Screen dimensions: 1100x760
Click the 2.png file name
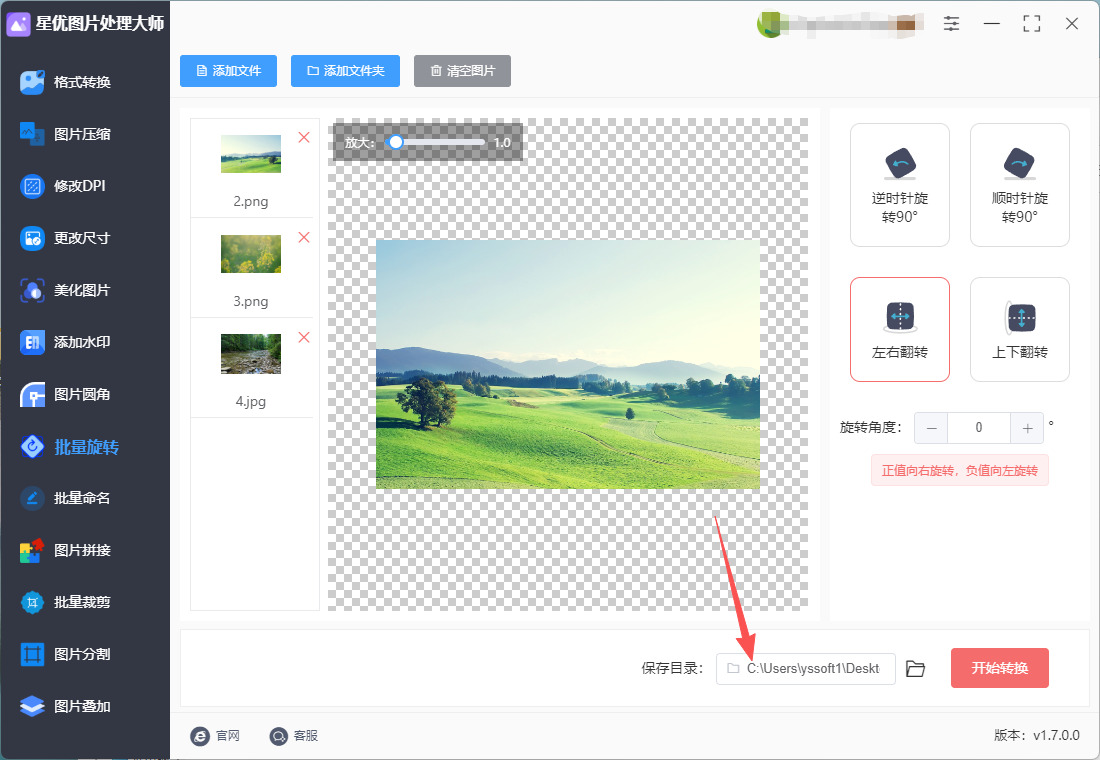click(250, 201)
